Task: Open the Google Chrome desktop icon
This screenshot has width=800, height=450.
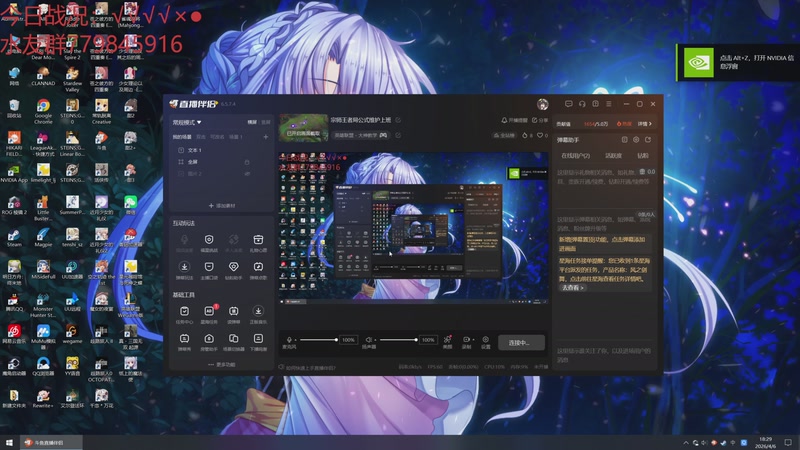Action: pos(43,112)
